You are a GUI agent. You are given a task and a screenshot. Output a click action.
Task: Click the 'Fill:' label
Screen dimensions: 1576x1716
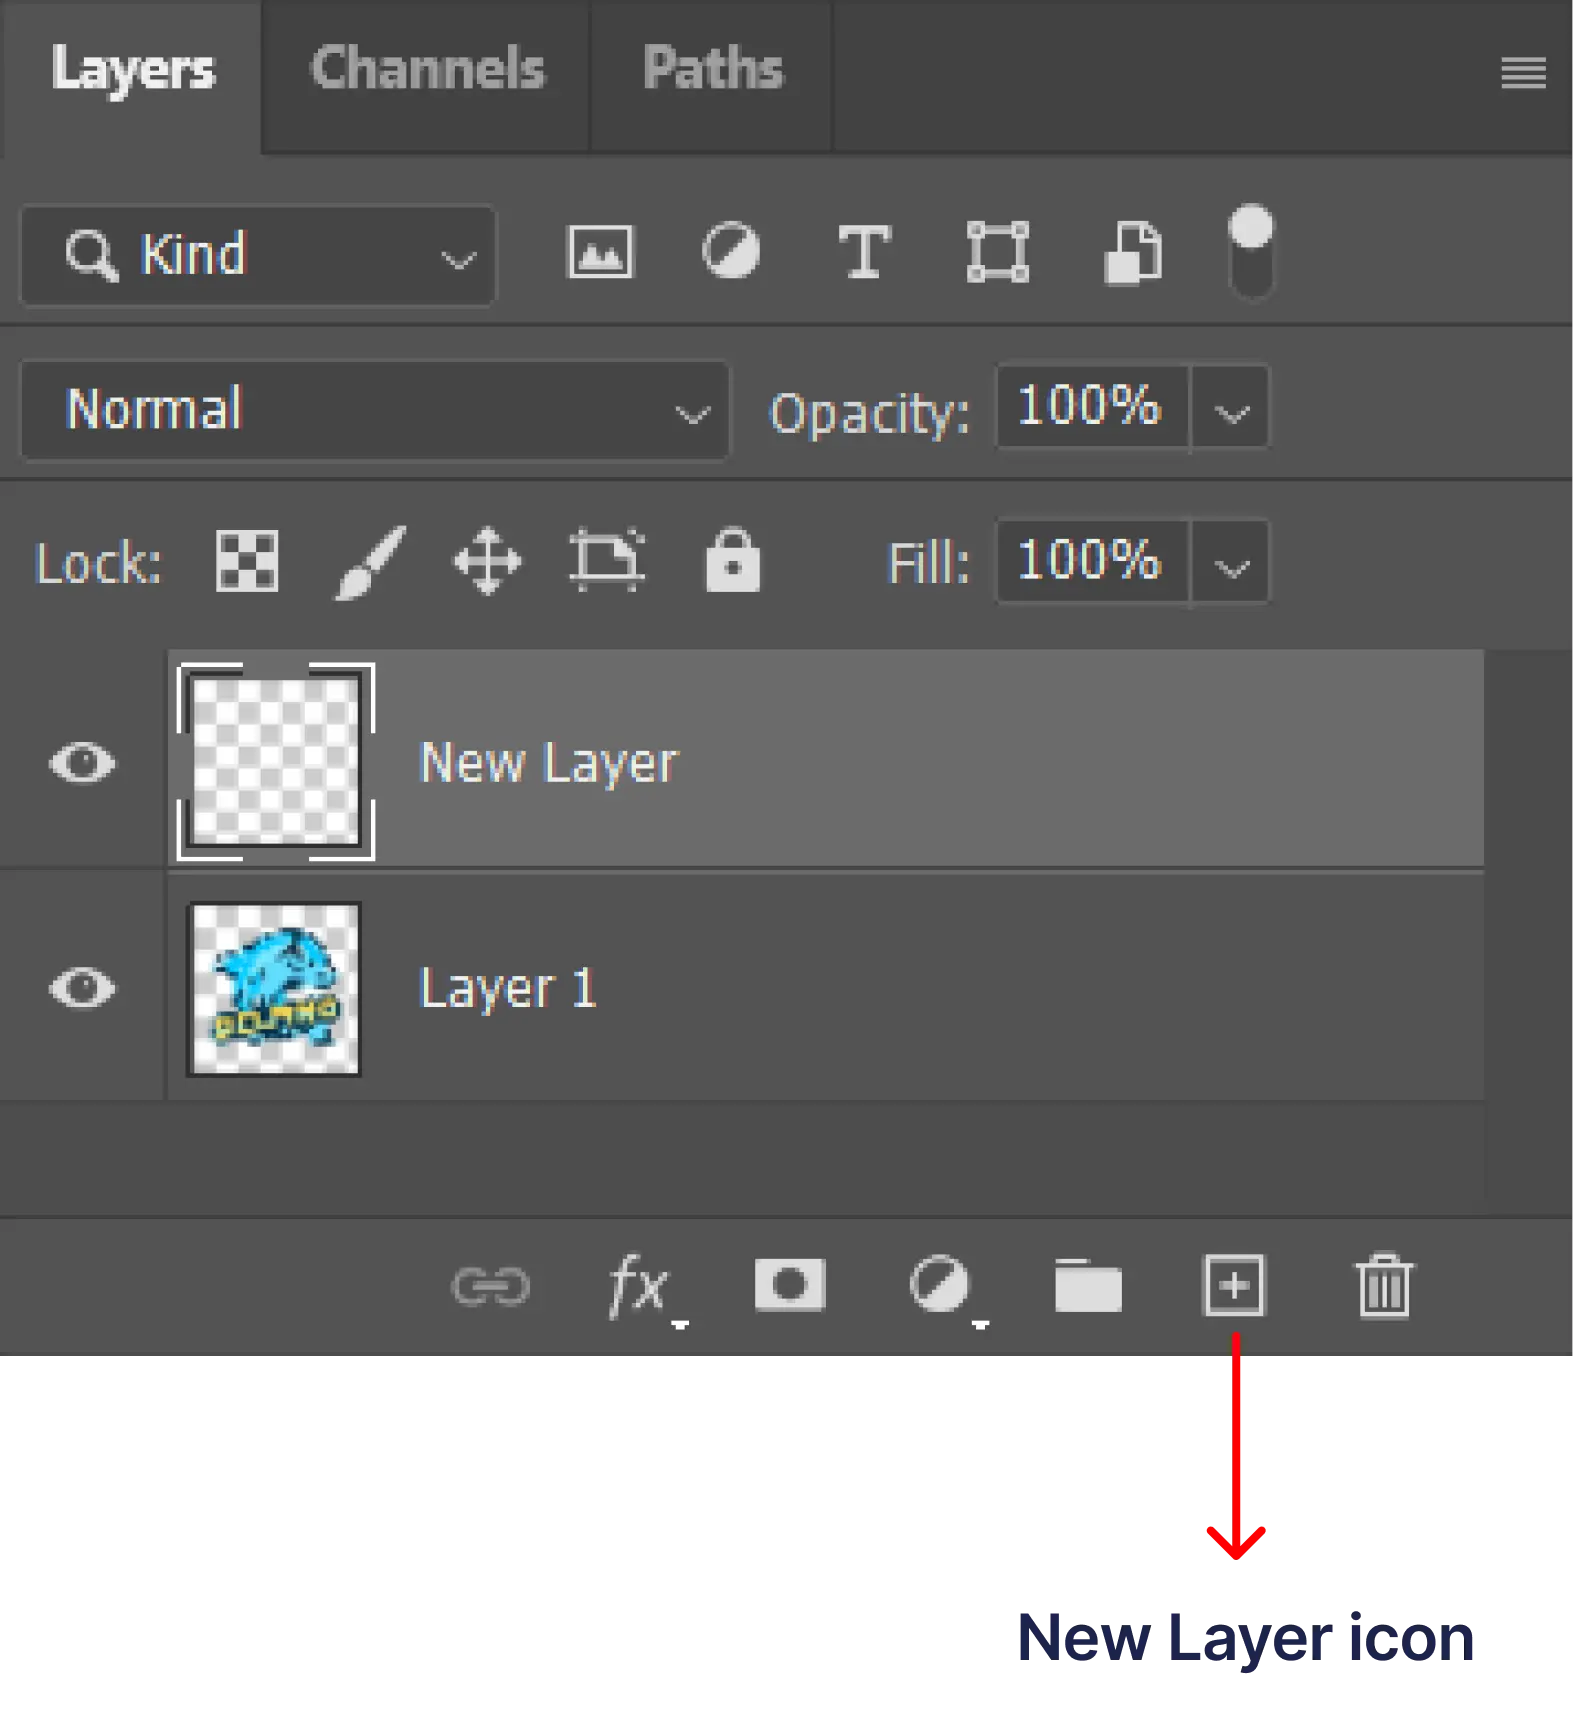[928, 563]
